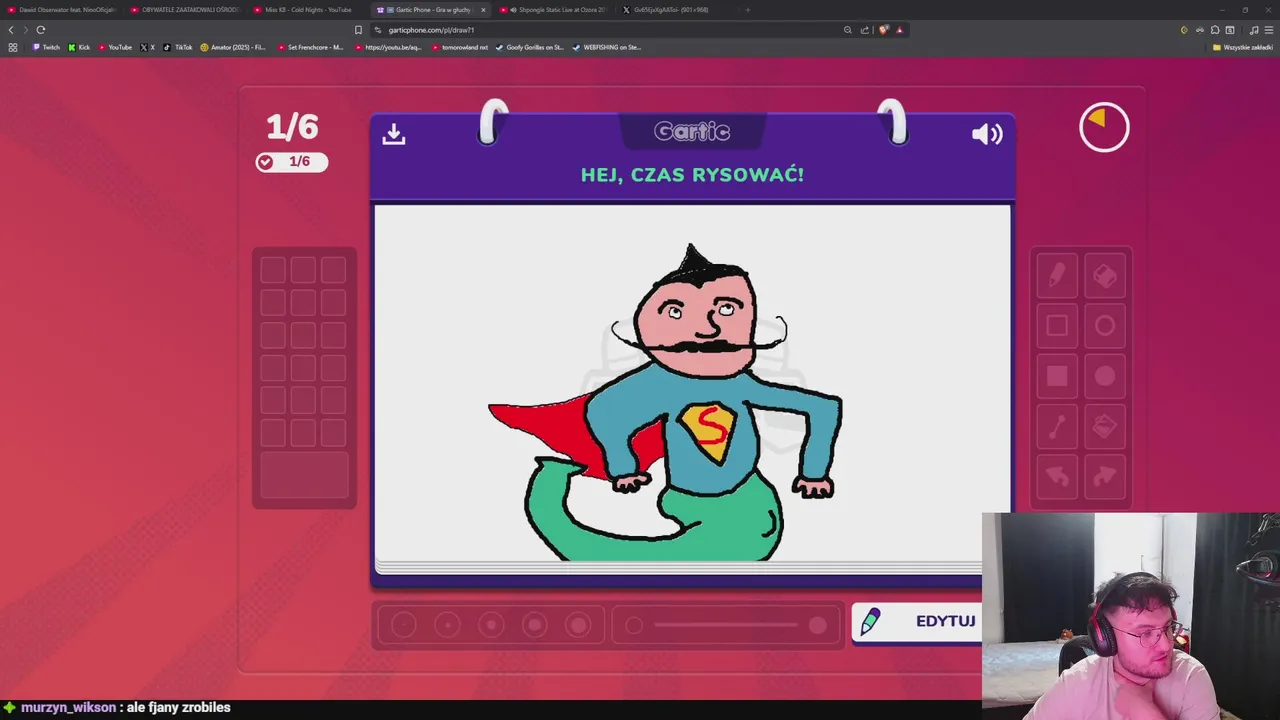Select the paint bucket fill tool
This screenshot has width=1280, height=720.
(1105, 427)
